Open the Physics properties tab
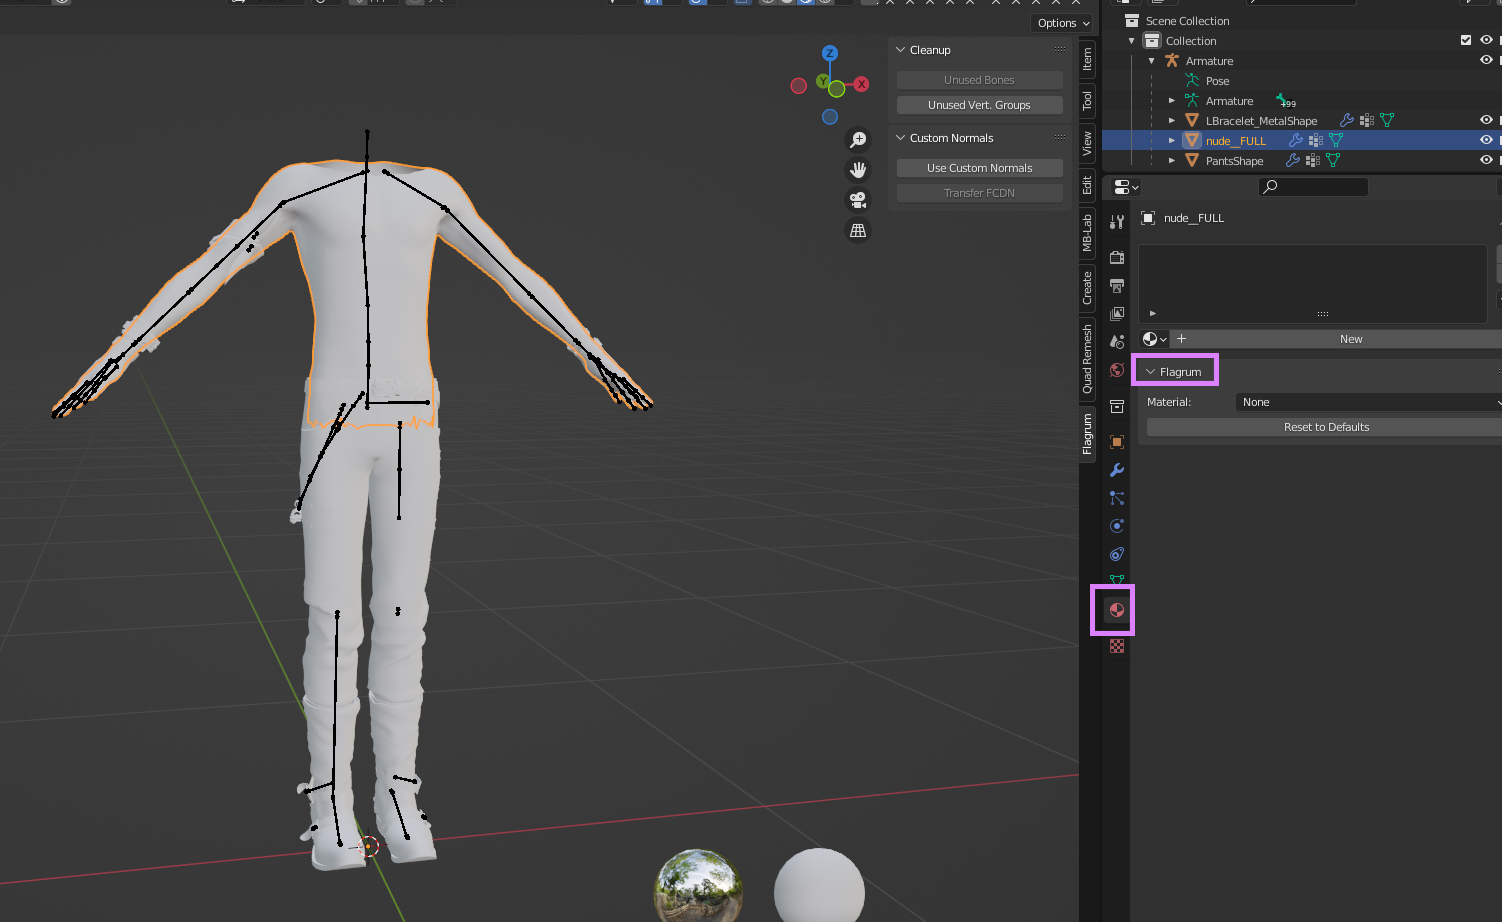The height and width of the screenshot is (922, 1502). point(1117,526)
